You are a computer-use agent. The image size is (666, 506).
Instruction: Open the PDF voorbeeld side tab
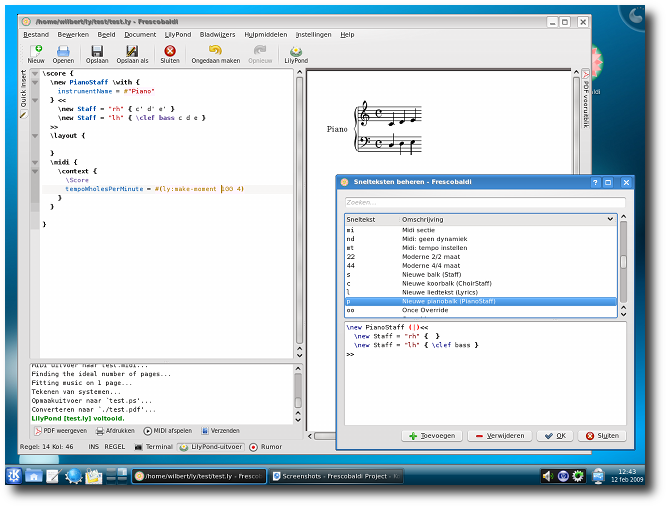[586, 99]
